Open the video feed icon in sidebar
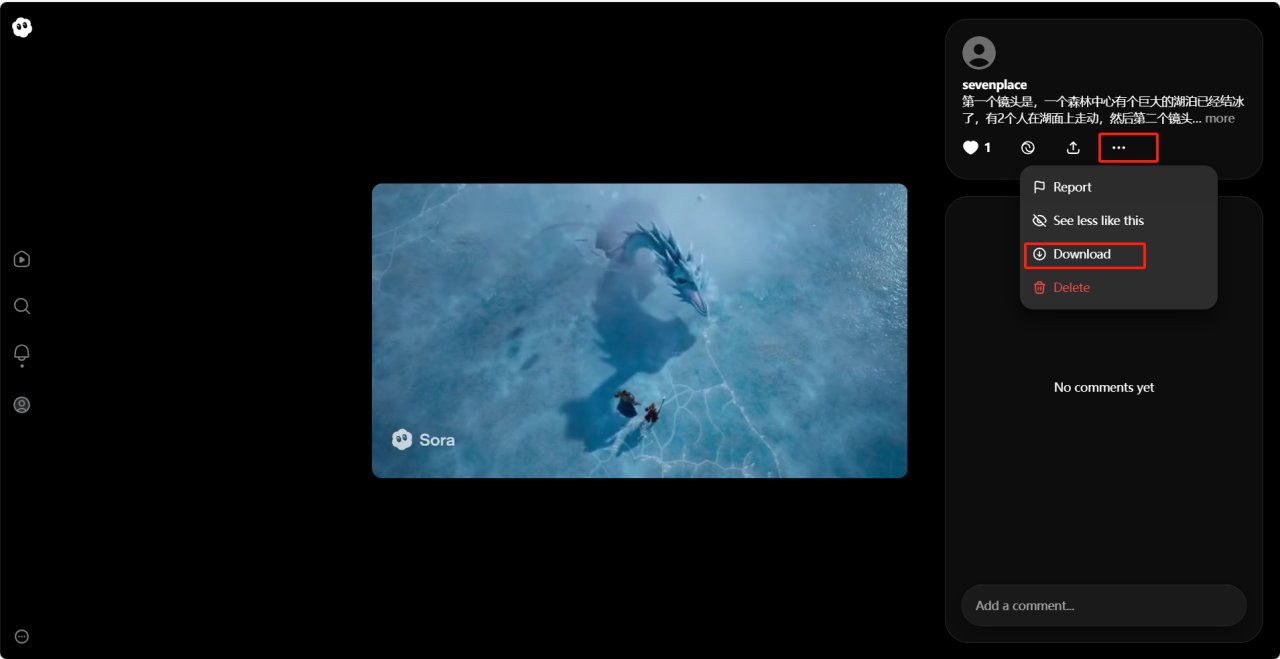Image resolution: width=1280 pixels, height=659 pixels. [22, 260]
